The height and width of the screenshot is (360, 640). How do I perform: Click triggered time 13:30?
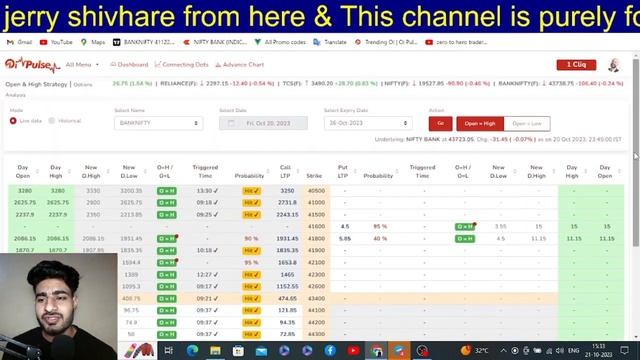click(x=207, y=191)
